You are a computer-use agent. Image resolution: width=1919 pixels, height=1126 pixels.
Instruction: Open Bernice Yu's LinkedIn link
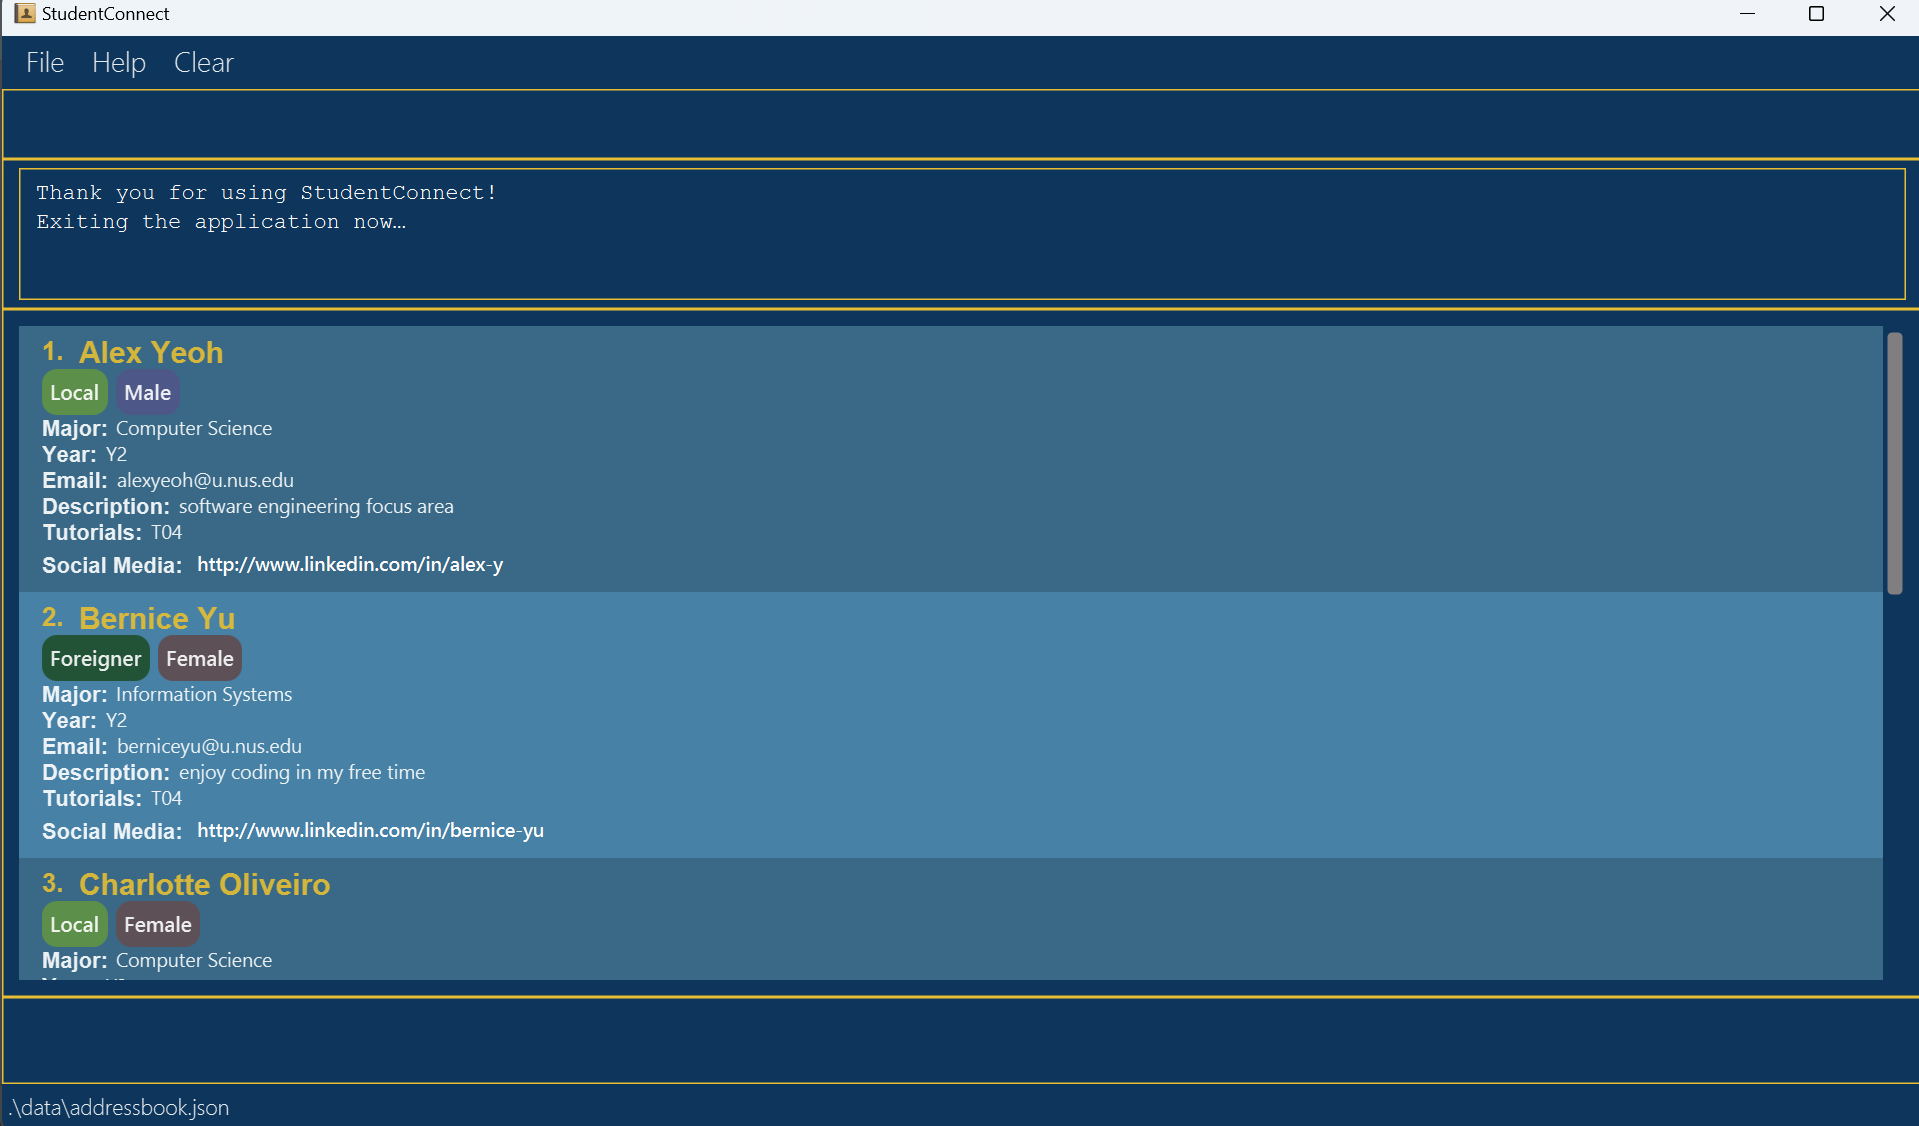click(x=370, y=831)
